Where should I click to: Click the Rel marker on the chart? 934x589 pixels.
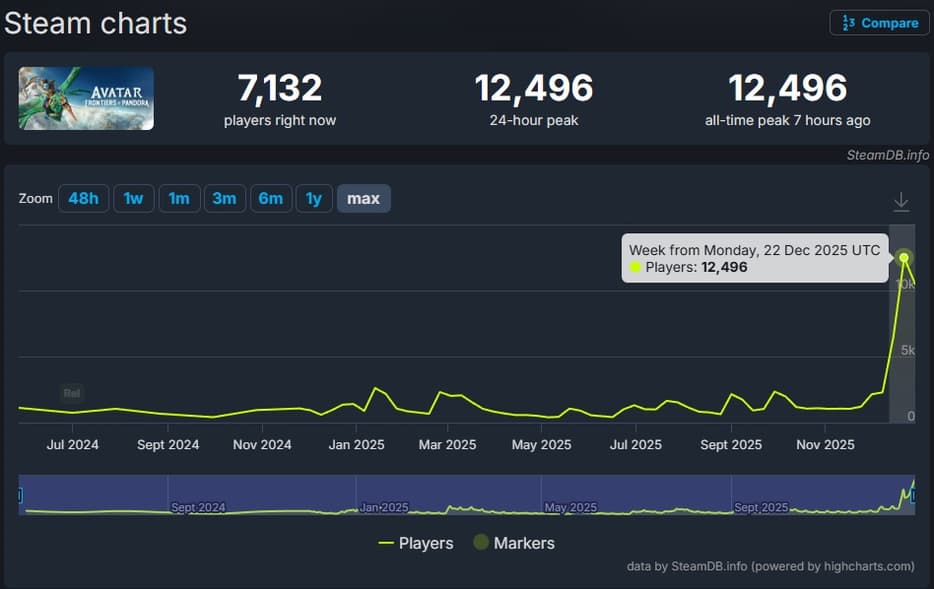pyautogui.click(x=72, y=393)
